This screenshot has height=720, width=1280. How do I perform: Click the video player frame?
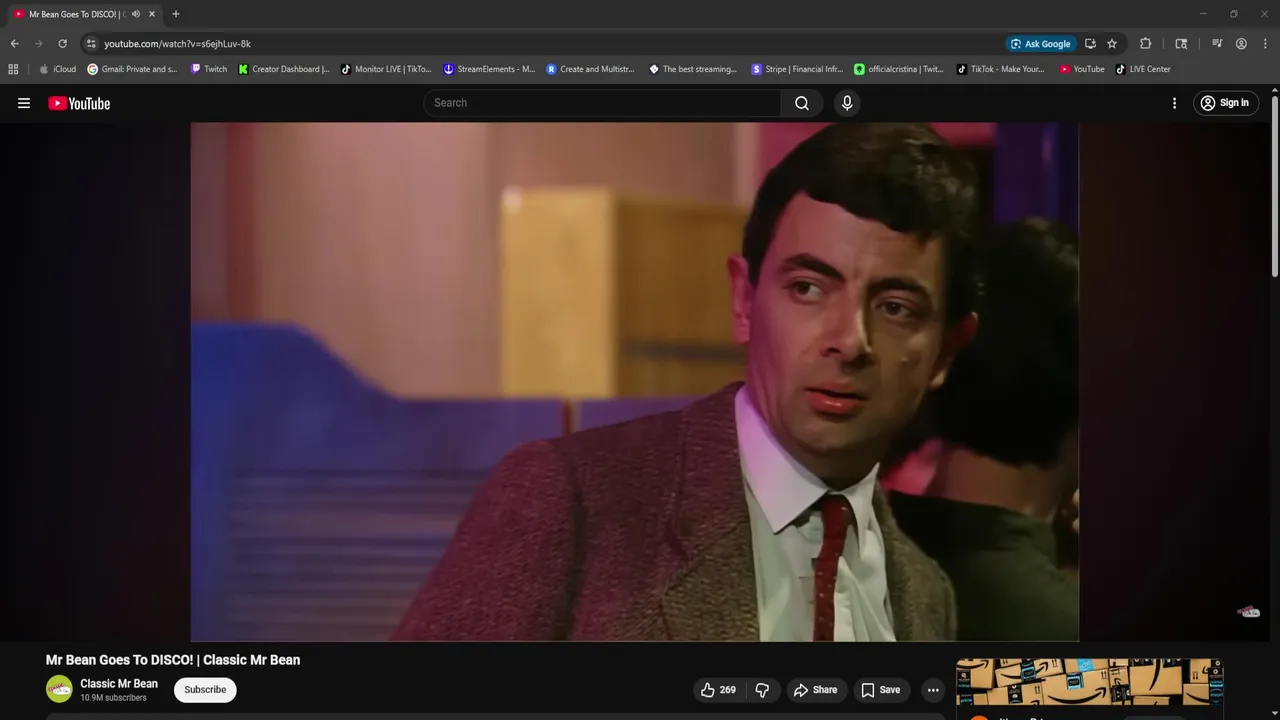[635, 381]
